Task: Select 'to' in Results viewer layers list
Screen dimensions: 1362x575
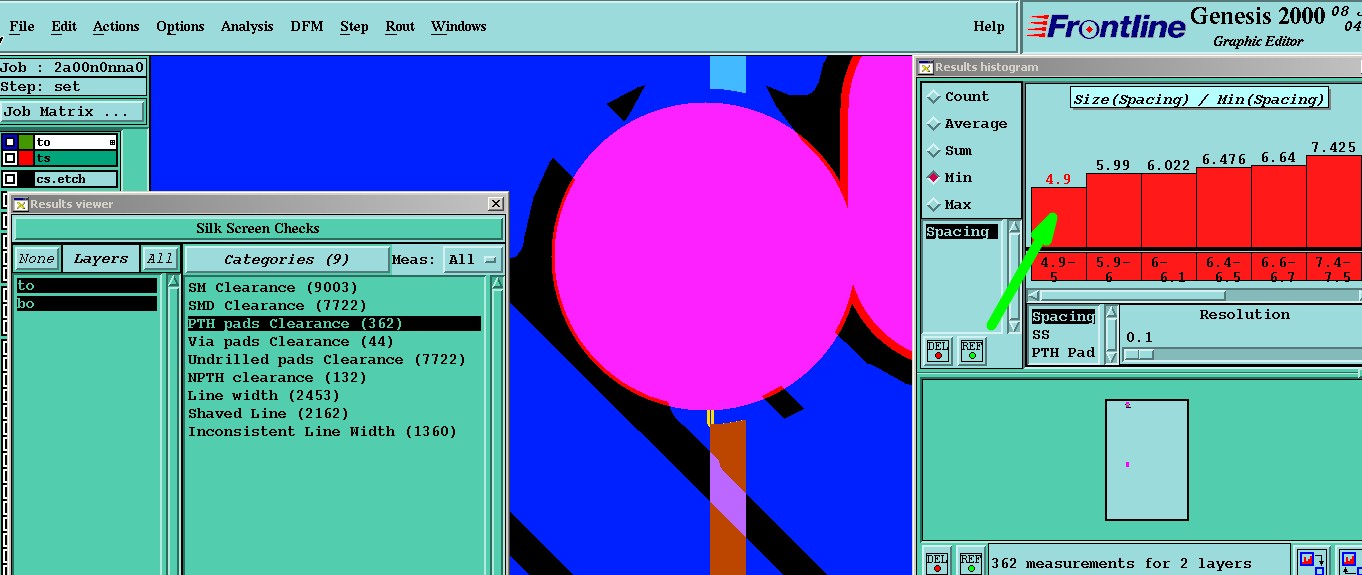Action: [86, 286]
